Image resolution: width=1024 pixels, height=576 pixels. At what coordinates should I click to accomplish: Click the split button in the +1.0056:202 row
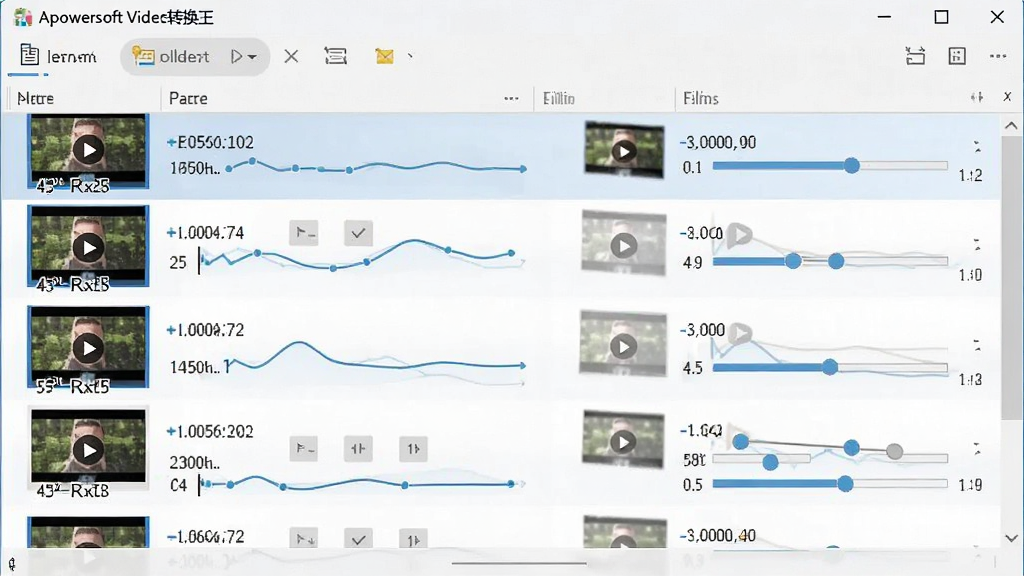point(359,449)
